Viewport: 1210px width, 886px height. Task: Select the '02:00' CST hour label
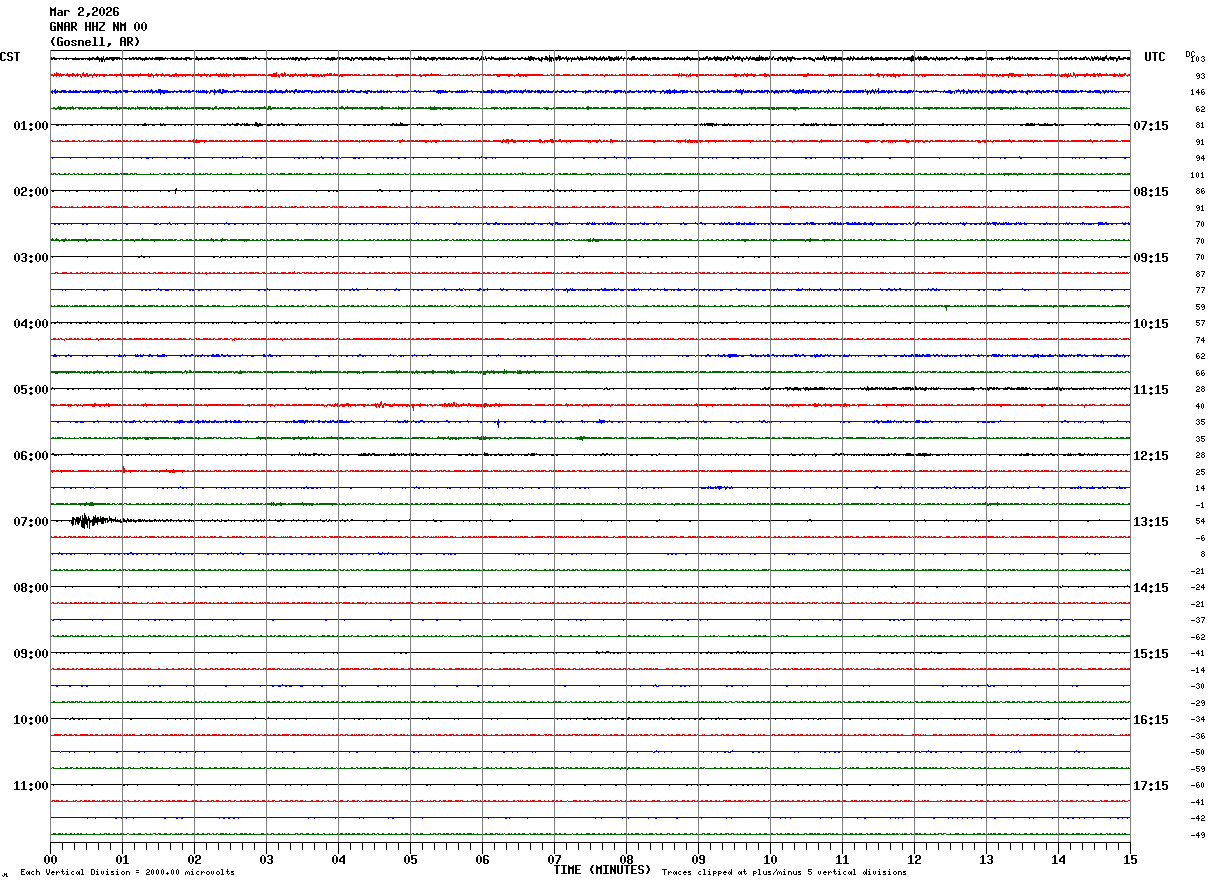[31, 192]
